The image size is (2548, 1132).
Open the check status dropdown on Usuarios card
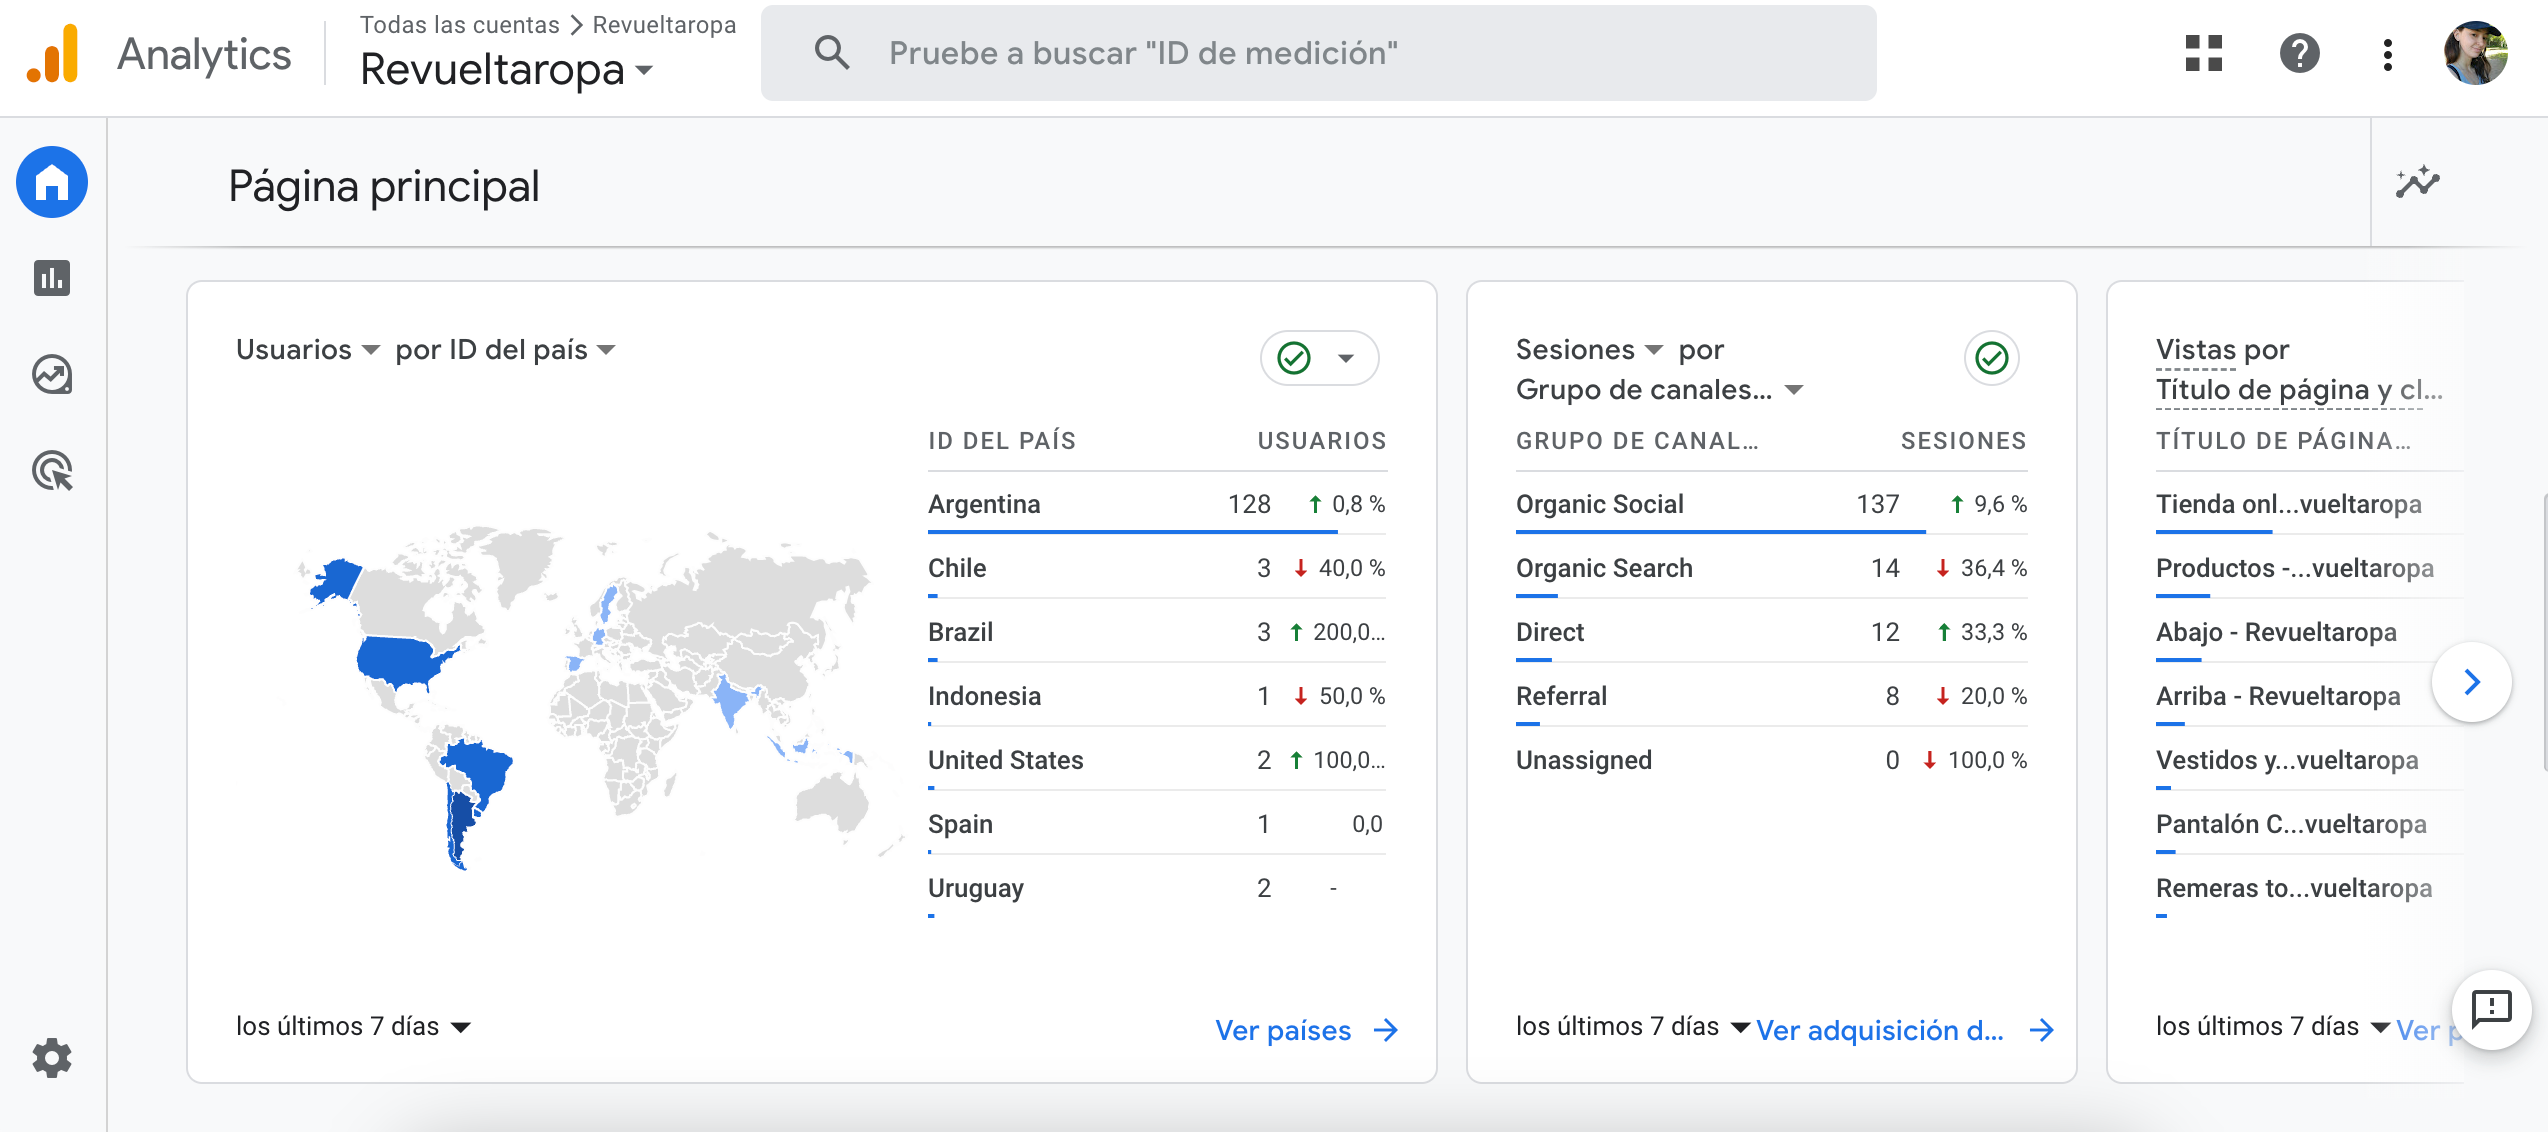[1346, 358]
